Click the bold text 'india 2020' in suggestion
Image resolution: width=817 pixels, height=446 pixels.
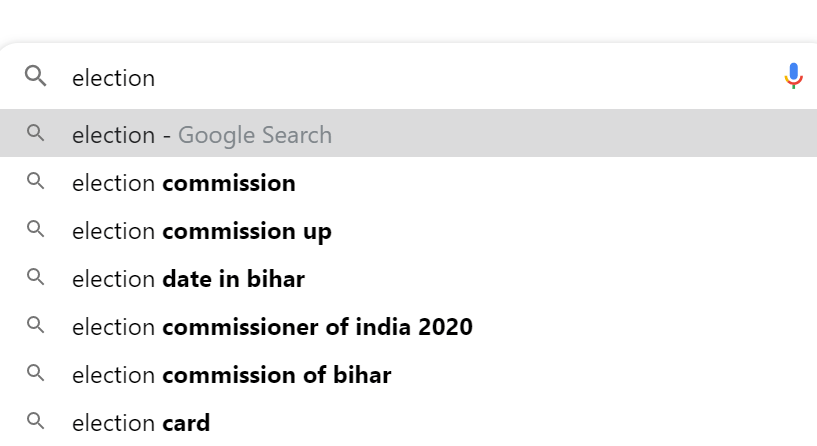click(x=414, y=327)
